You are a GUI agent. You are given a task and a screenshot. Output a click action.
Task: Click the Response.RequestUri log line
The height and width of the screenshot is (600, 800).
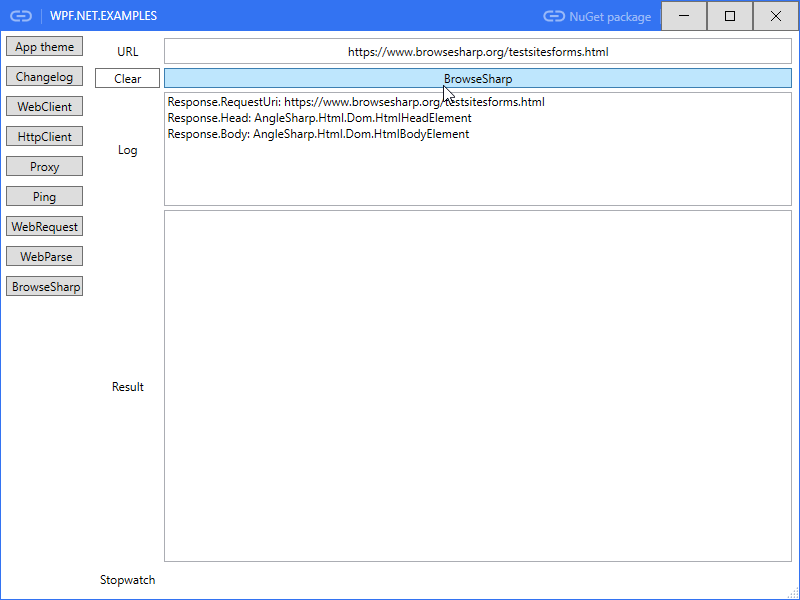pos(356,102)
